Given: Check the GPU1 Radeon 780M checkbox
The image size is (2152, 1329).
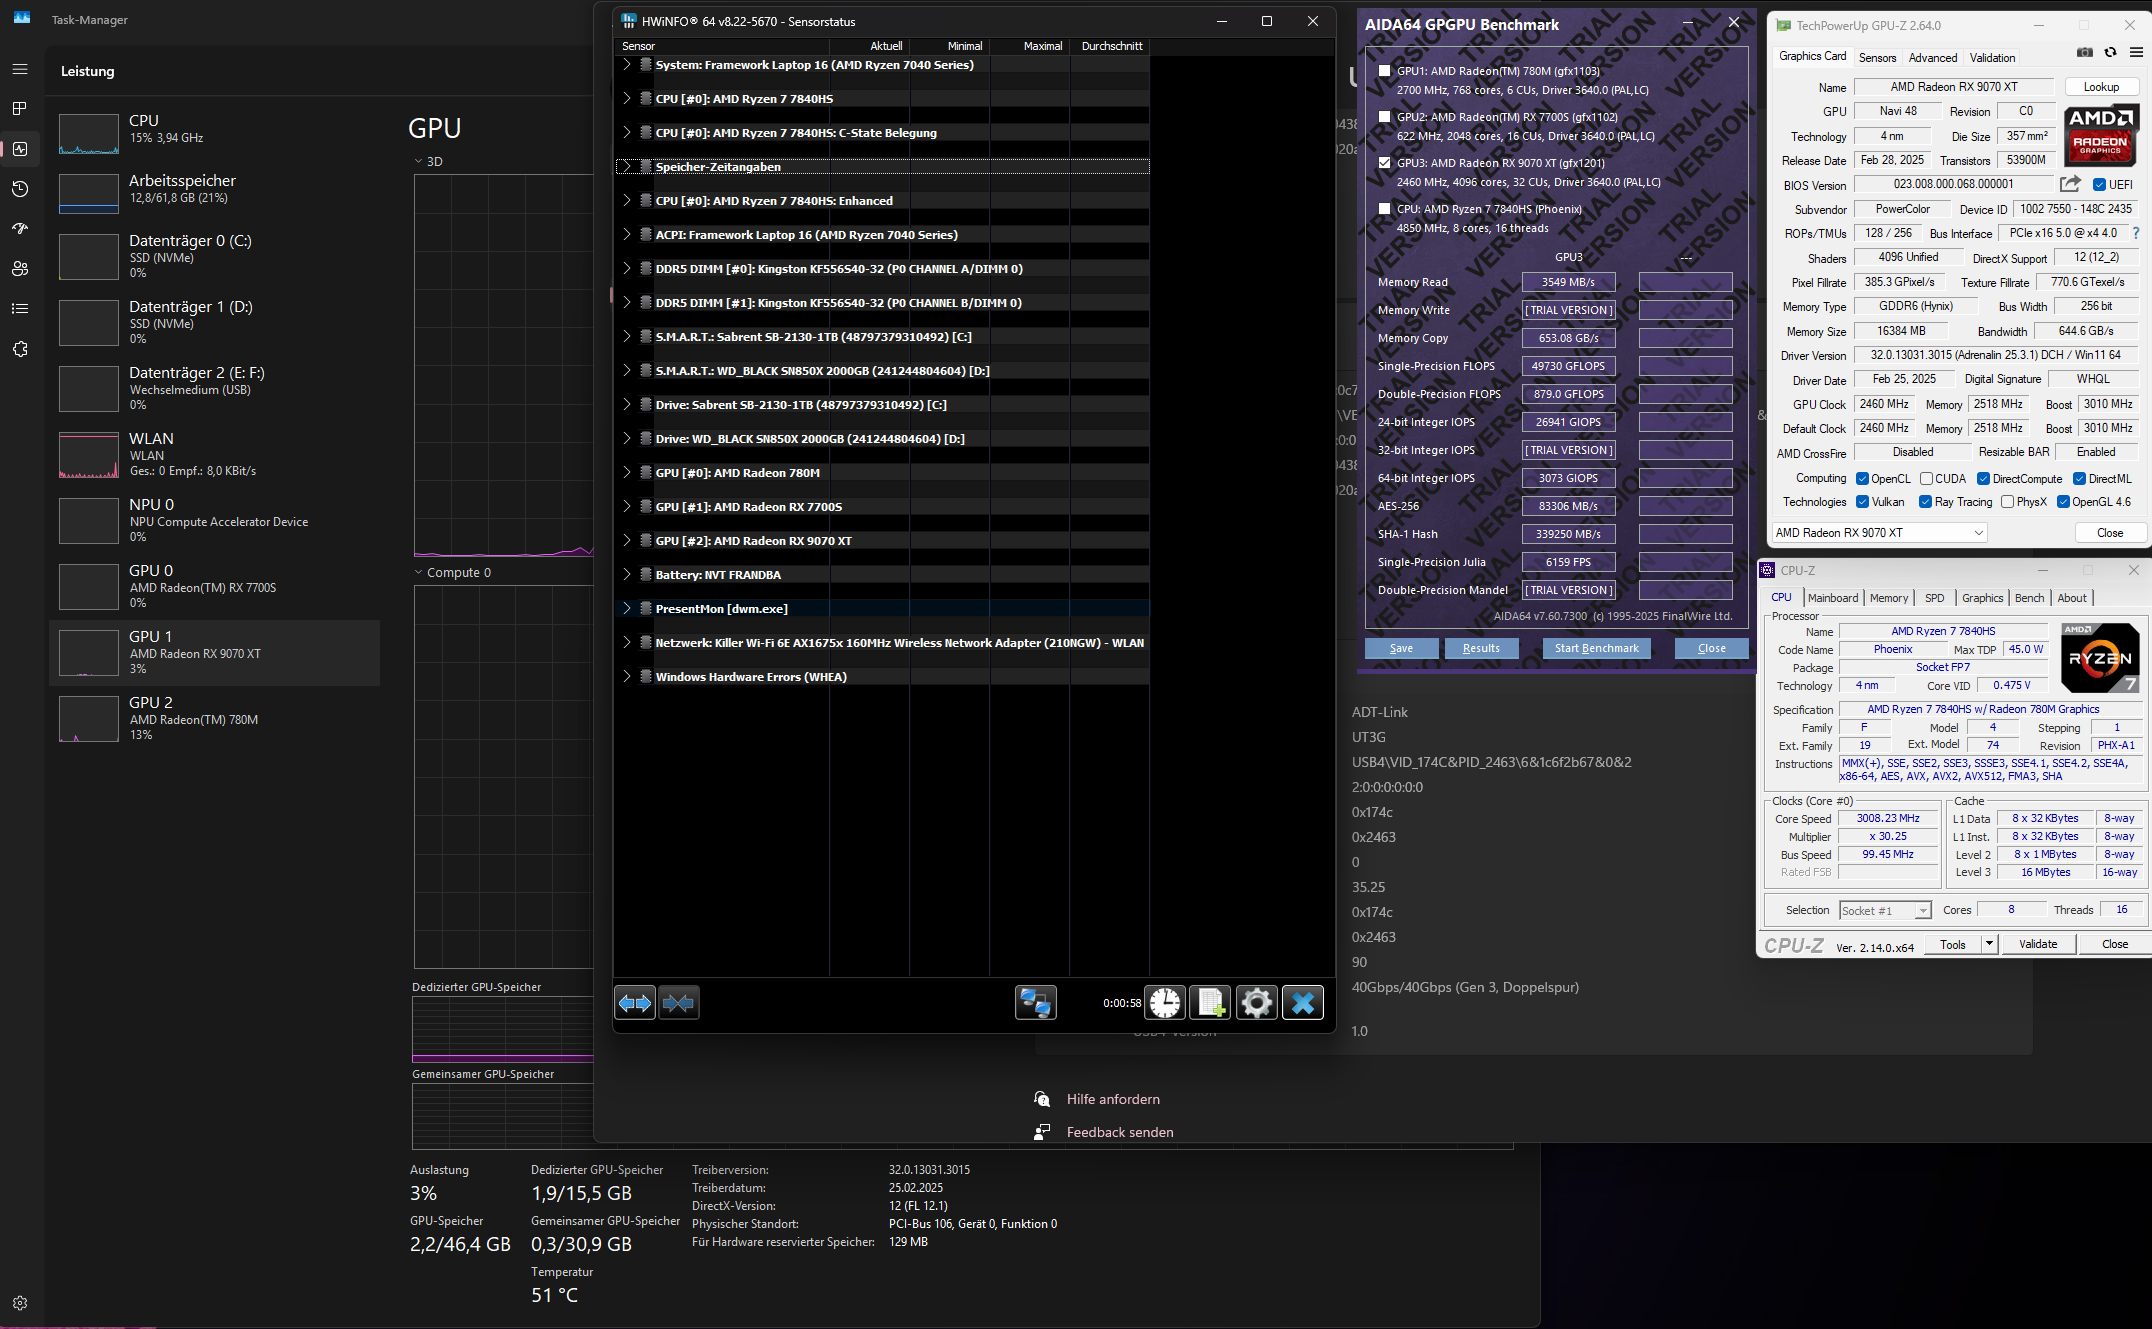Looking at the screenshot, I should click(x=1385, y=71).
